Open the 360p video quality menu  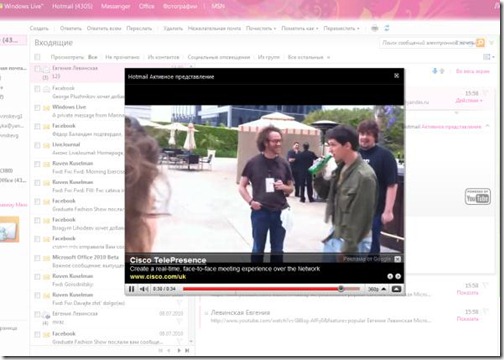click(377, 289)
